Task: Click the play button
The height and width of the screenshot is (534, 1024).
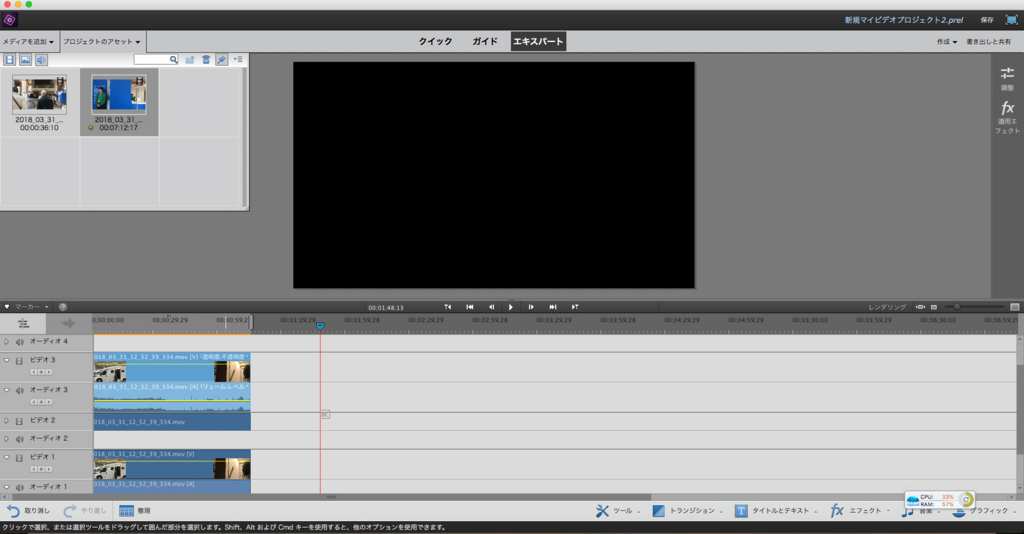Action: 511,307
